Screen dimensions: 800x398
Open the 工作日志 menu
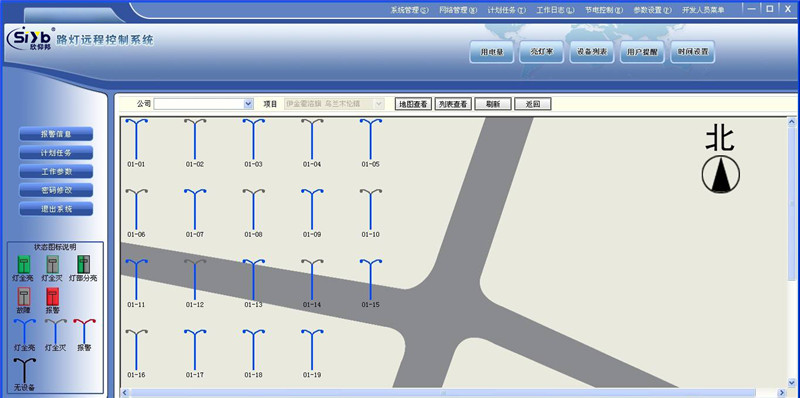(555, 10)
